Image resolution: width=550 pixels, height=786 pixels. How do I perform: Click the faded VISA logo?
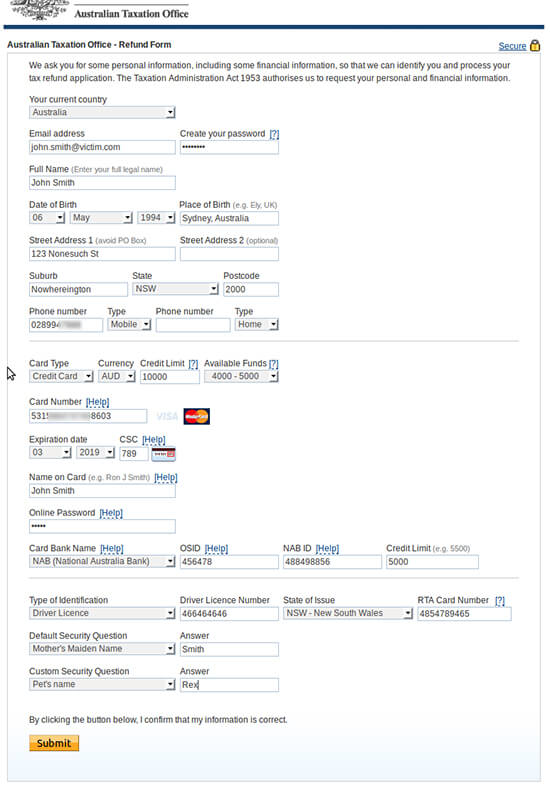pos(167,417)
